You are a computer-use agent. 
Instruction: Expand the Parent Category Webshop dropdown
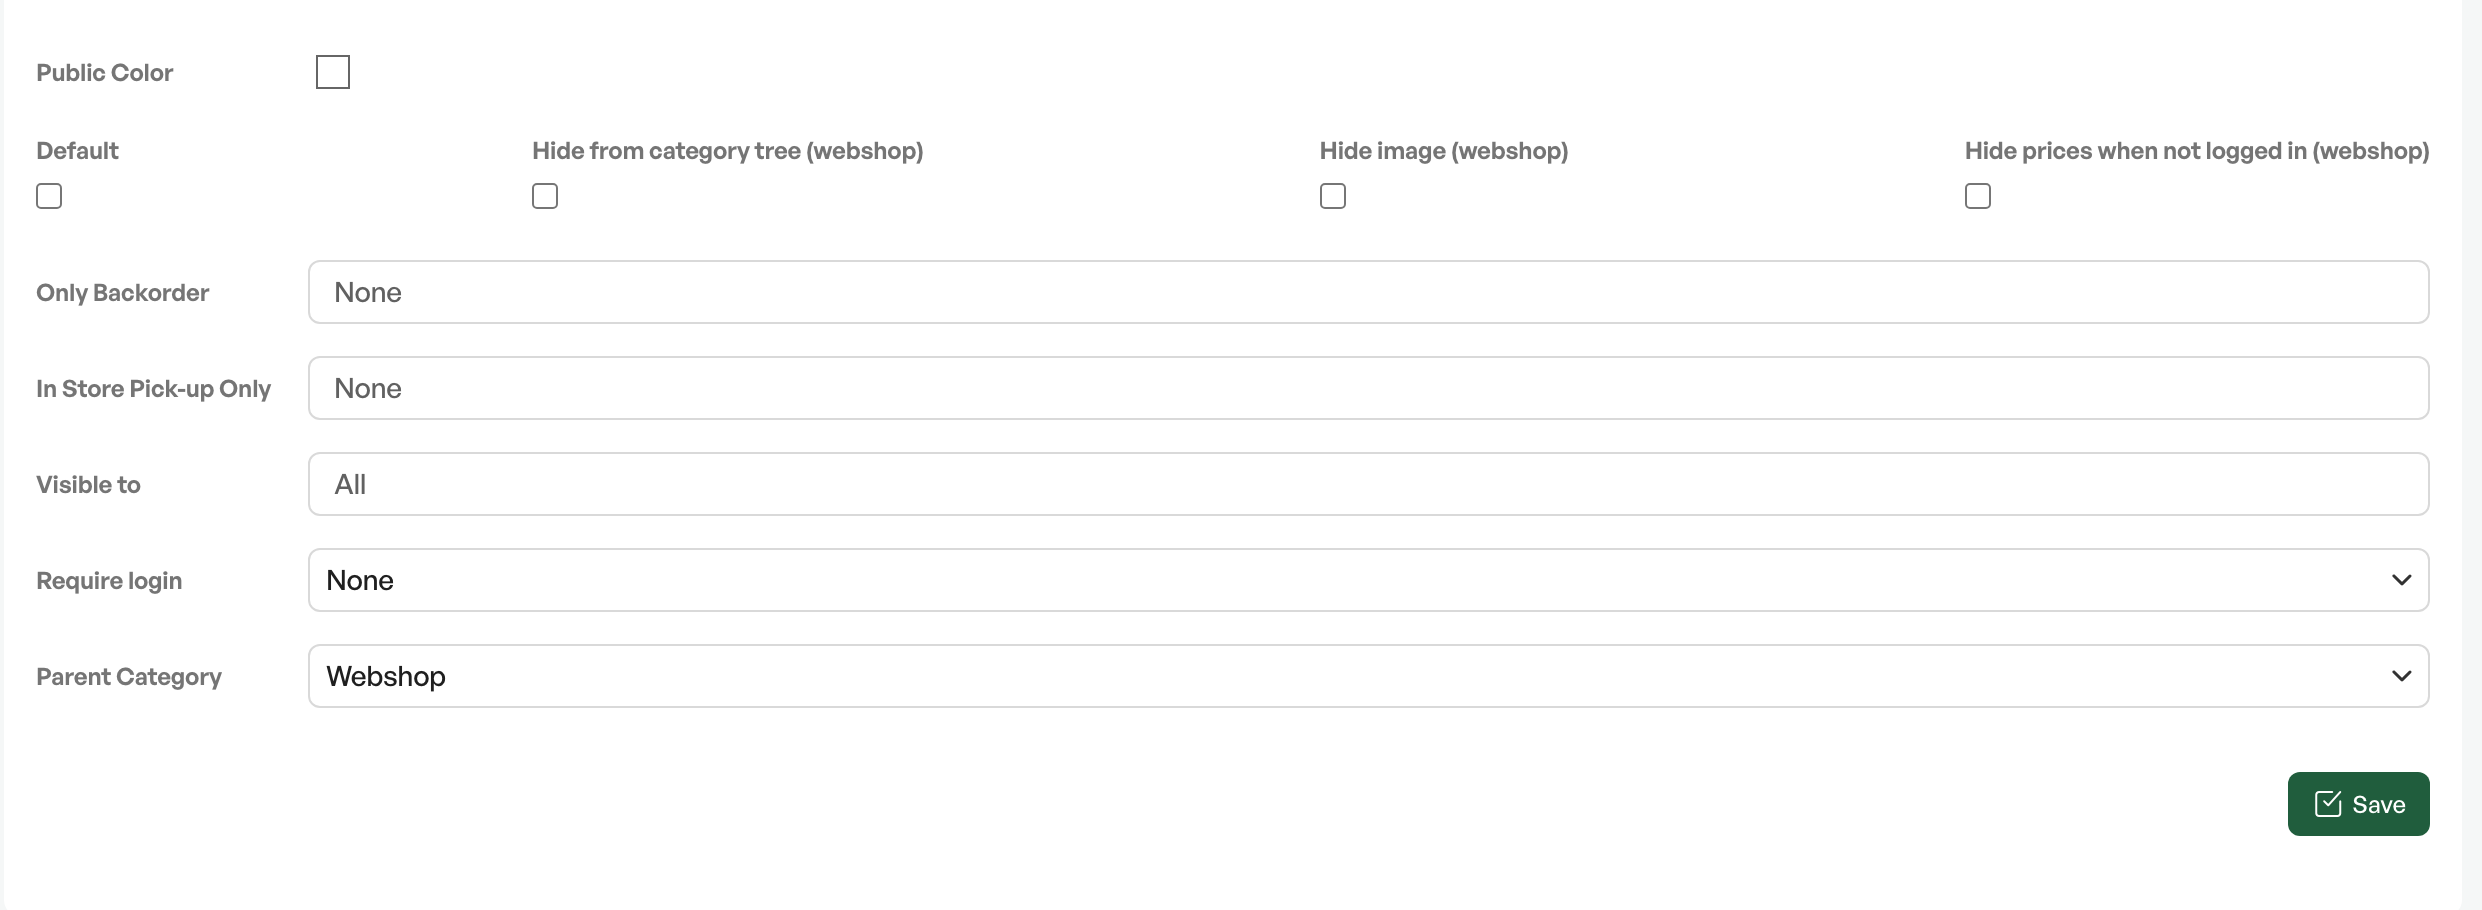click(1369, 676)
